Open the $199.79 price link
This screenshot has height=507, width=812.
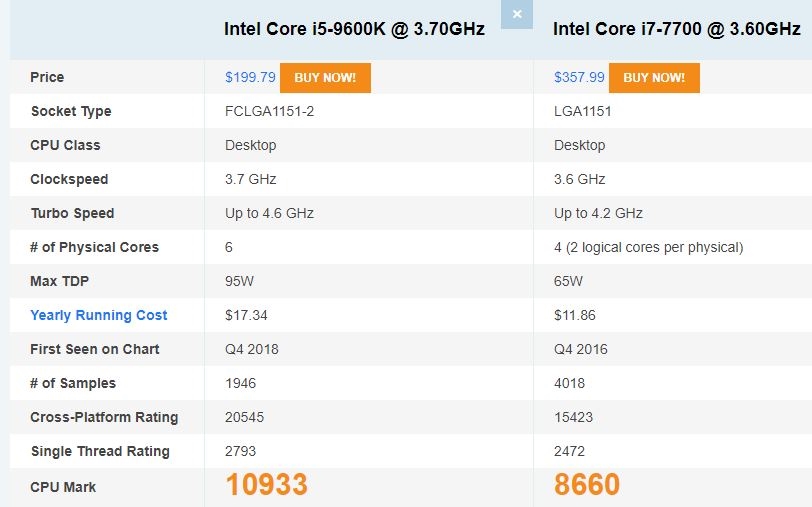(x=250, y=77)
